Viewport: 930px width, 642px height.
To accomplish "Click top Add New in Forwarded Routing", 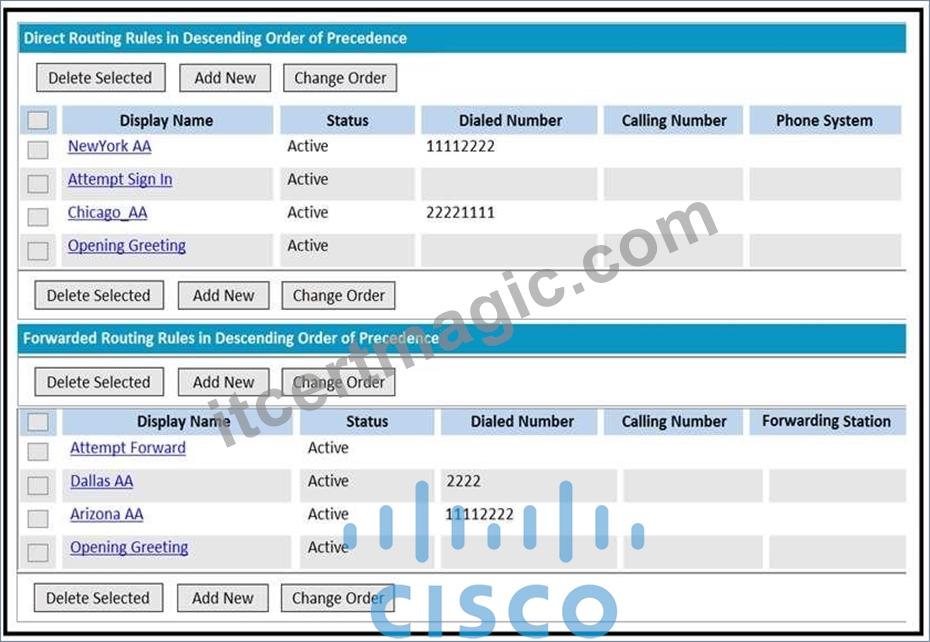I will point(224,382).
